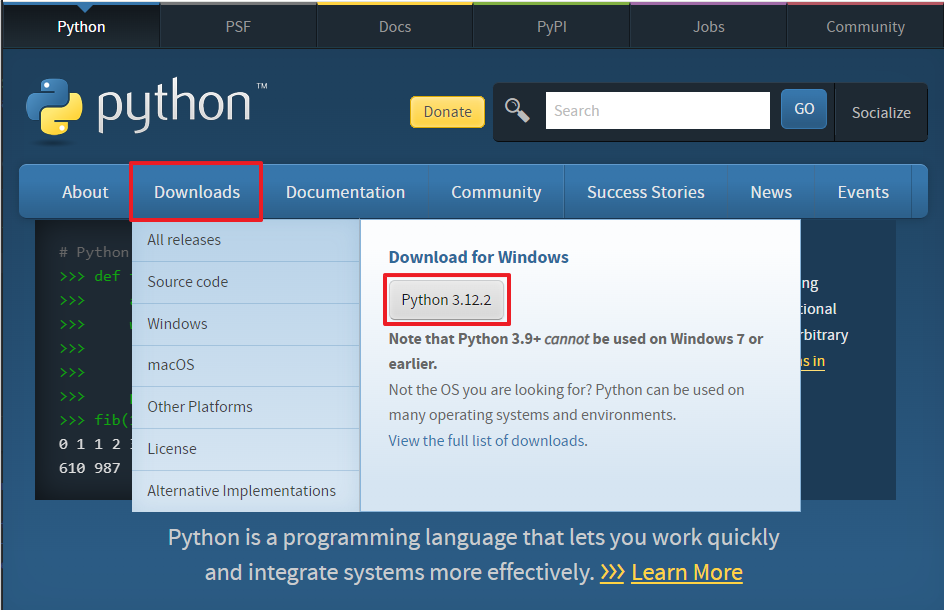Select Windows in Downloads submenu

coord(246,324)
